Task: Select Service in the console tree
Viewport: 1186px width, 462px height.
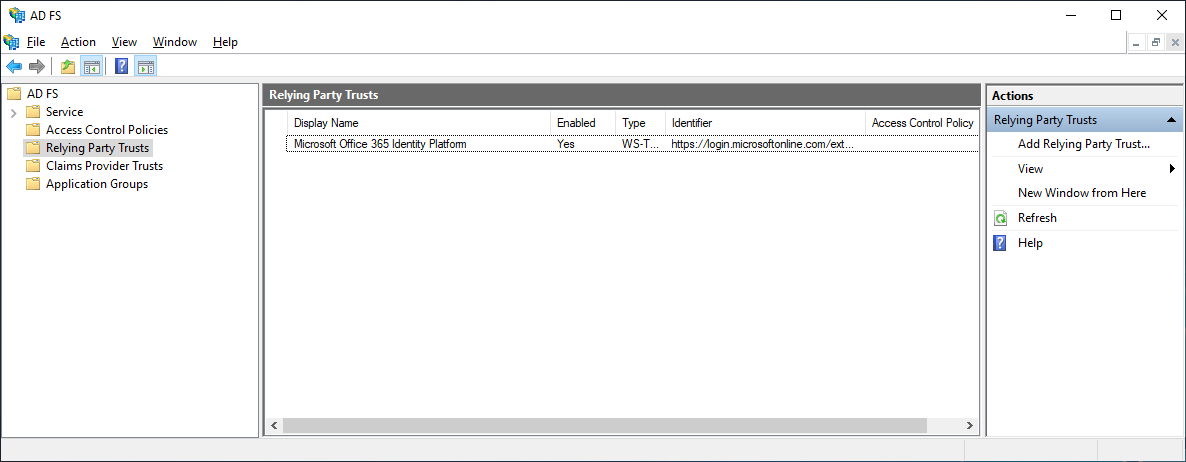Action: pos(64,112)
